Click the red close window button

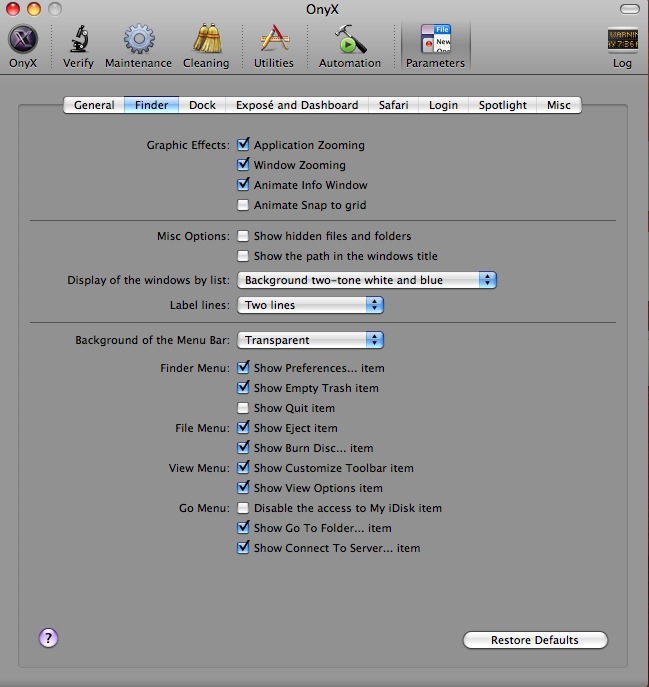coord(13,9)
